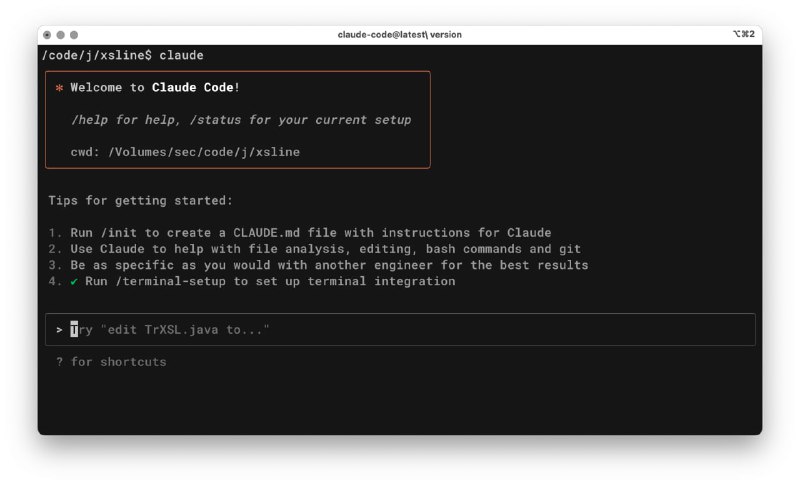Click the orange asterisk Claude logo

(59, 88)
